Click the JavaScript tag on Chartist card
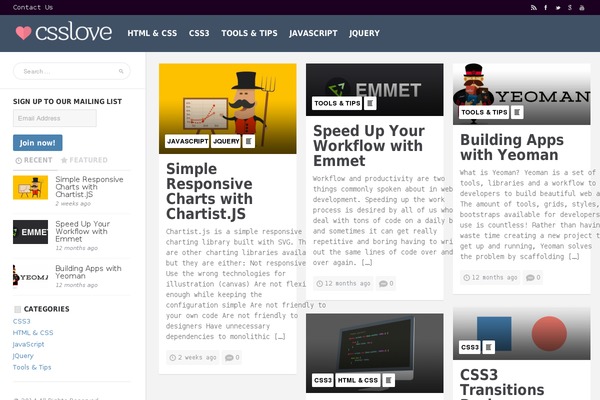 pos(188,141)
